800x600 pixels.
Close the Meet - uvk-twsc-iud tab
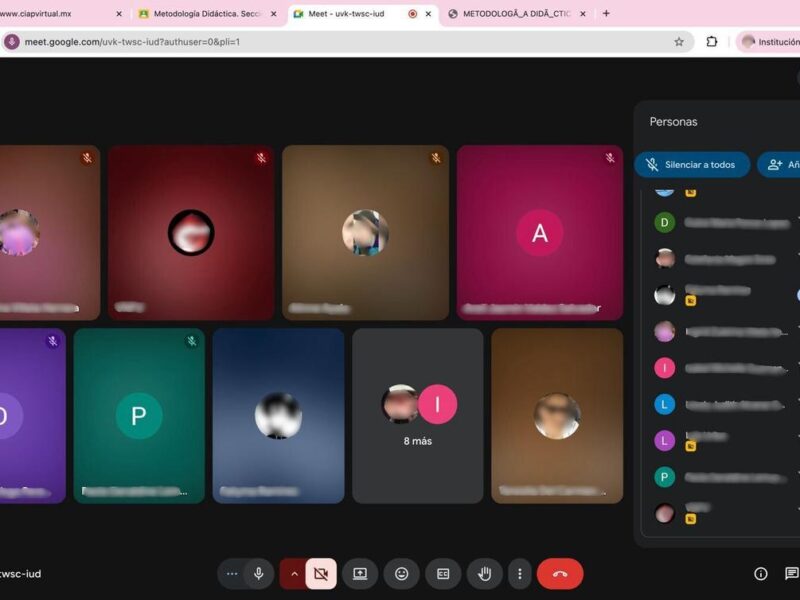pyautogui.click(x=428, y=14)
